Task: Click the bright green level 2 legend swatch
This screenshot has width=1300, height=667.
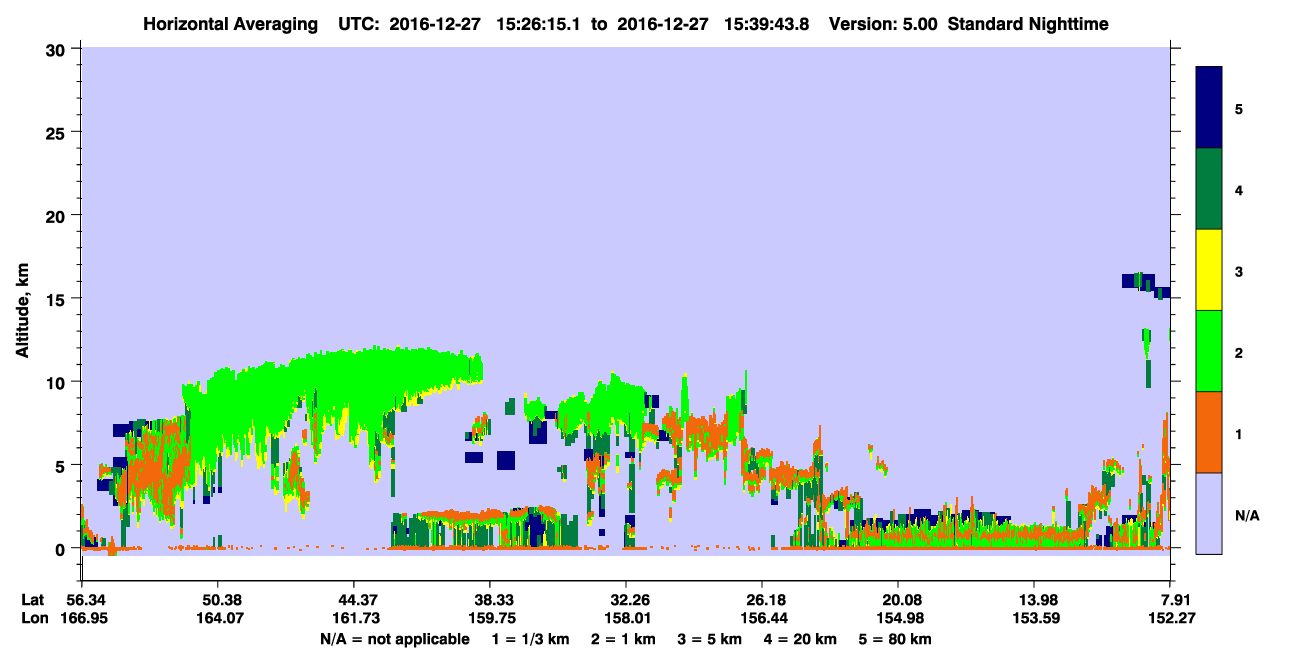Action: (x=1210, y=351)
